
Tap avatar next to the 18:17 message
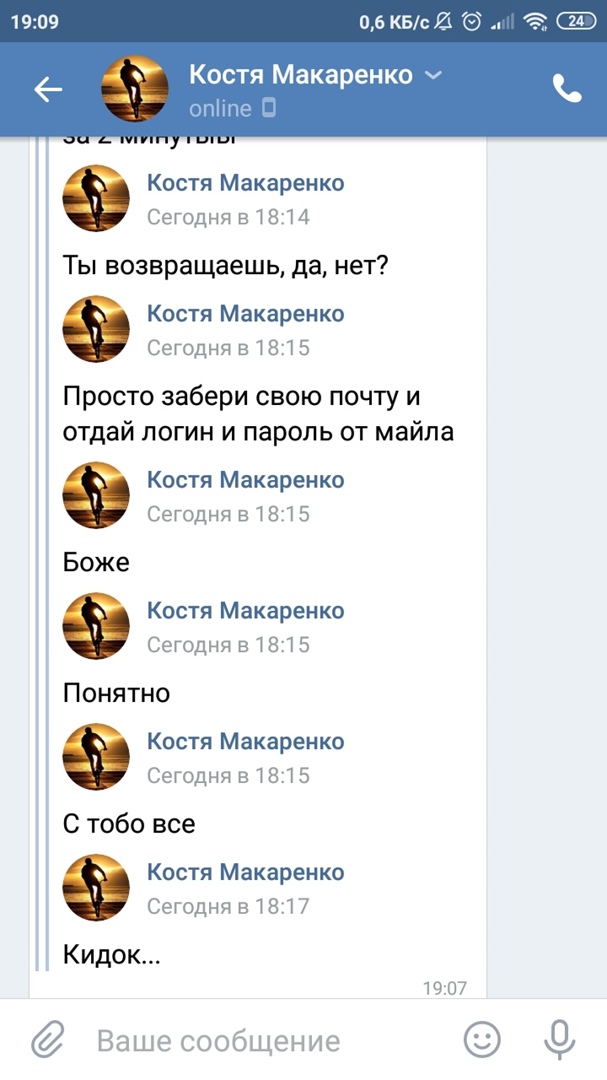pos(96,888)
